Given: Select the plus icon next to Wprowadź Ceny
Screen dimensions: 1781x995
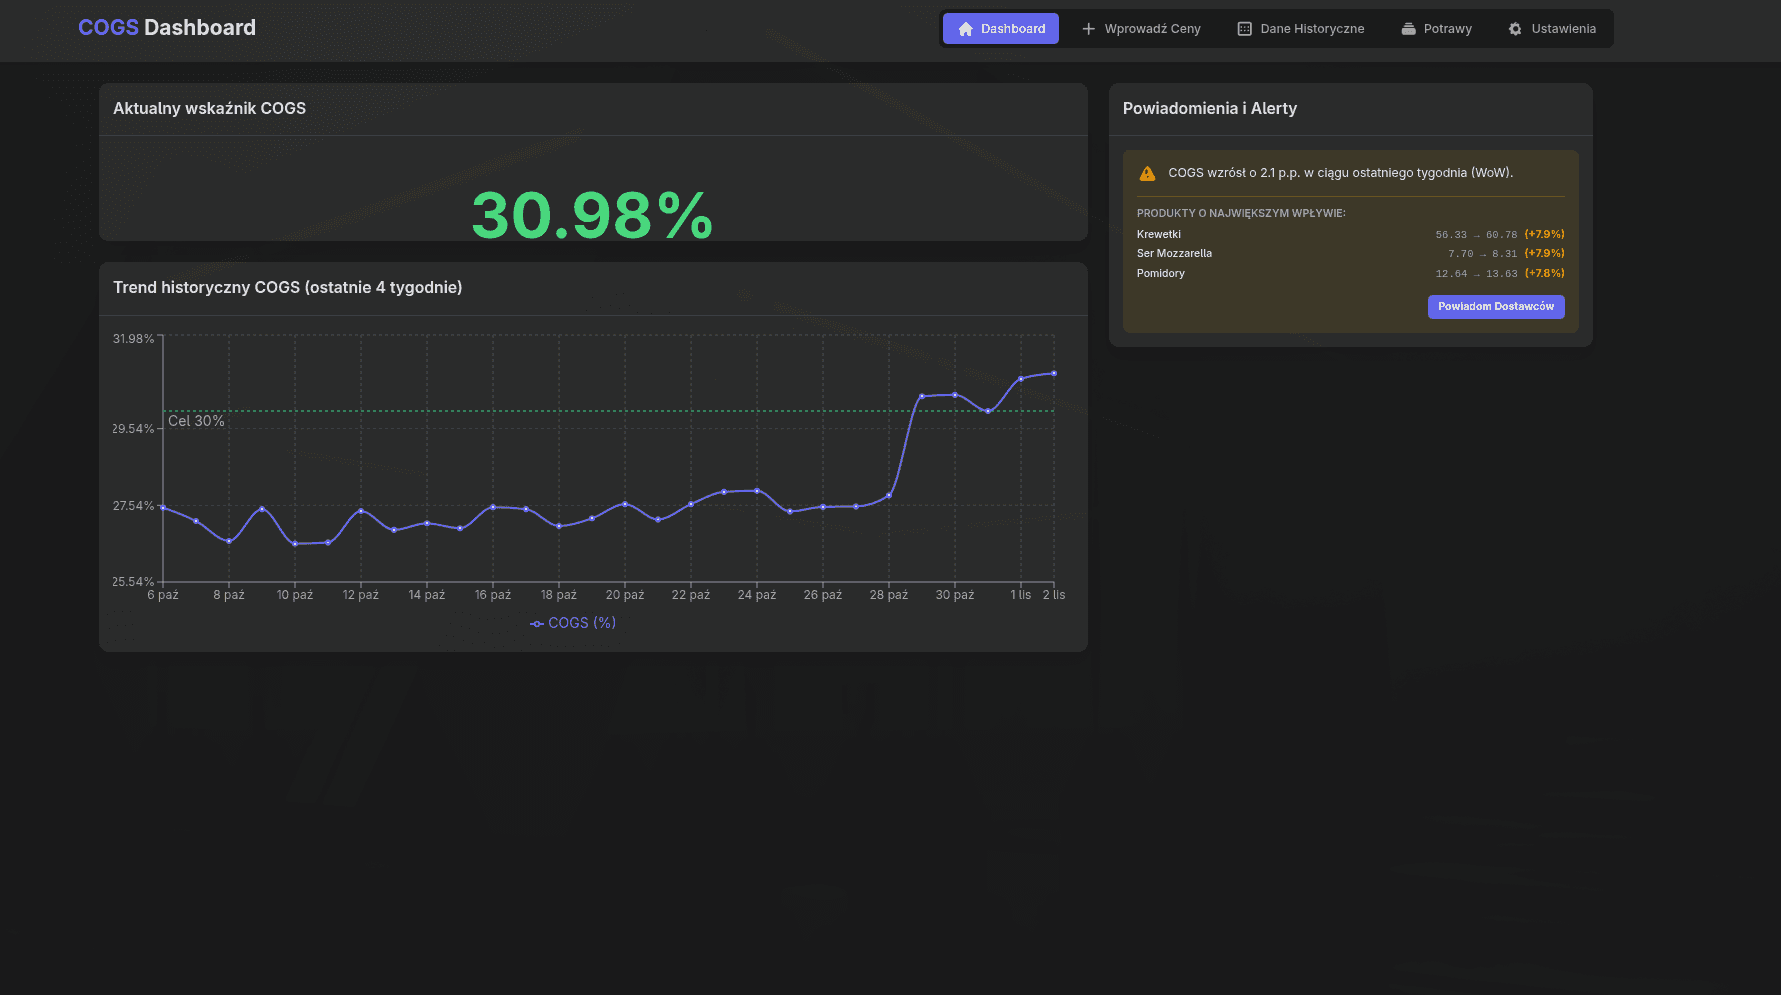Looking at the screenshot, I should click(x=1088, y=29).
